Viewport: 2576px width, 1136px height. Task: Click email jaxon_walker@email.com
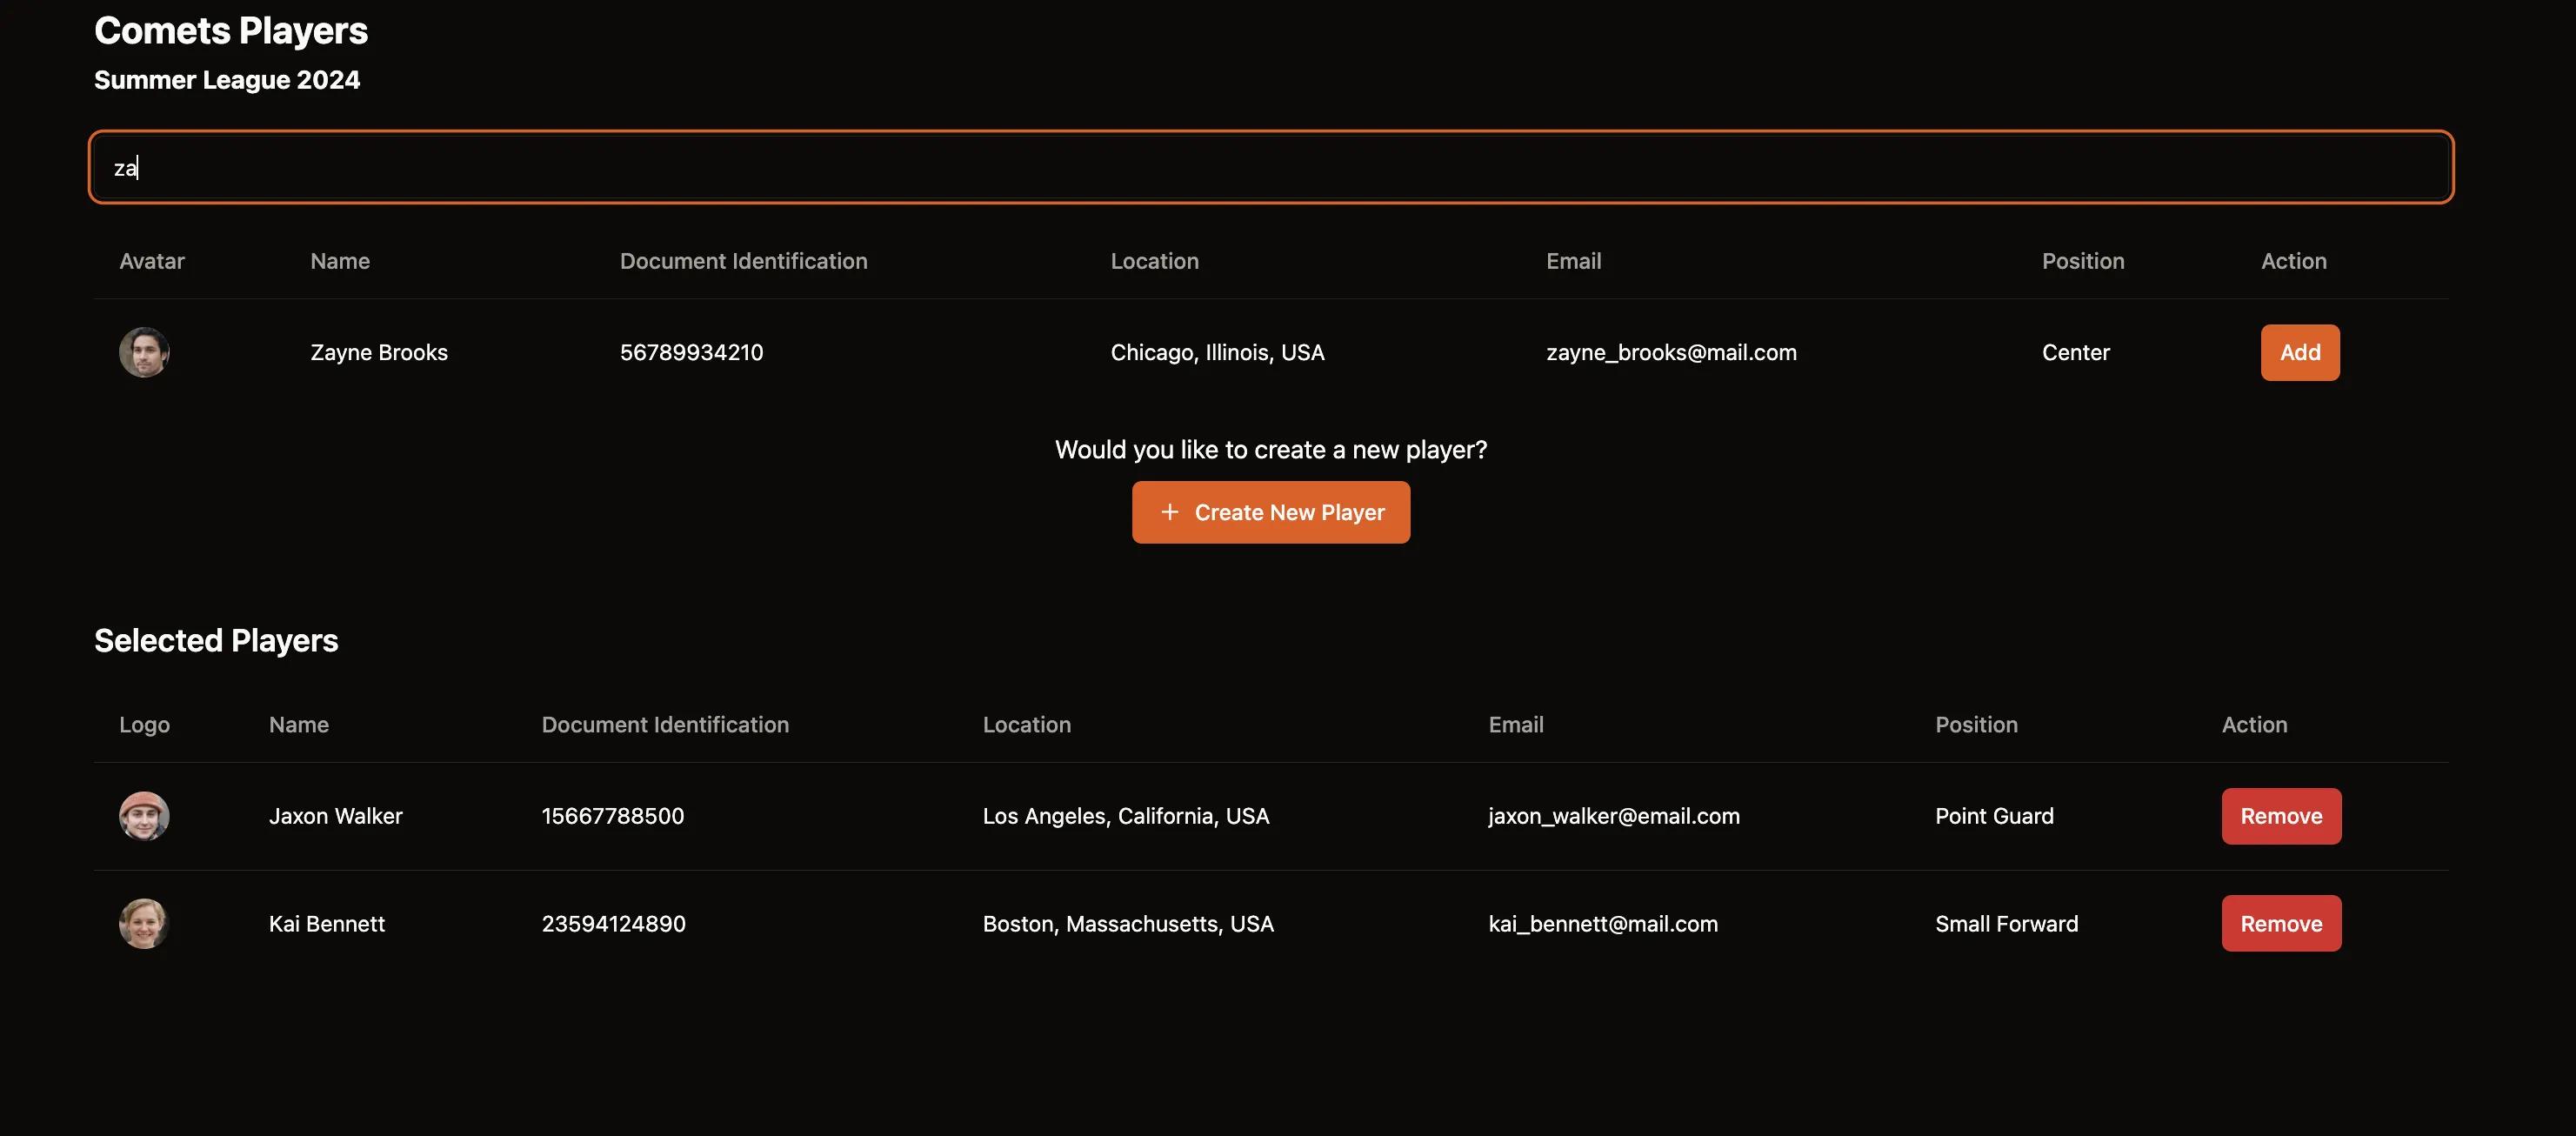point(1614,816)
